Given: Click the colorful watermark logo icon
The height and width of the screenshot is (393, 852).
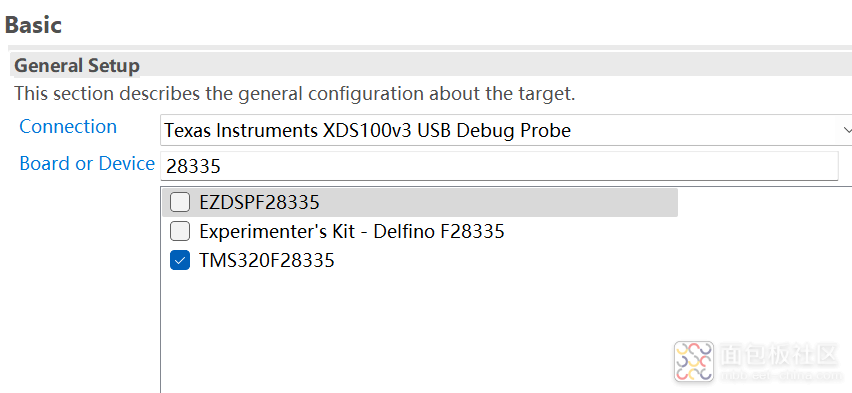Looking at the screenshot, I should [x=694, y=361].
